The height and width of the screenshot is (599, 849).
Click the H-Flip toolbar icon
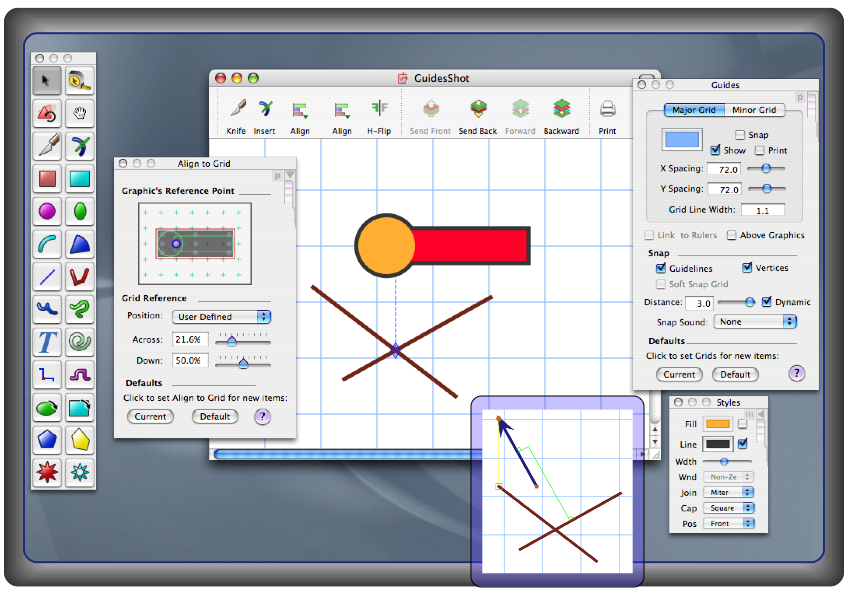[x=379, y=116]
